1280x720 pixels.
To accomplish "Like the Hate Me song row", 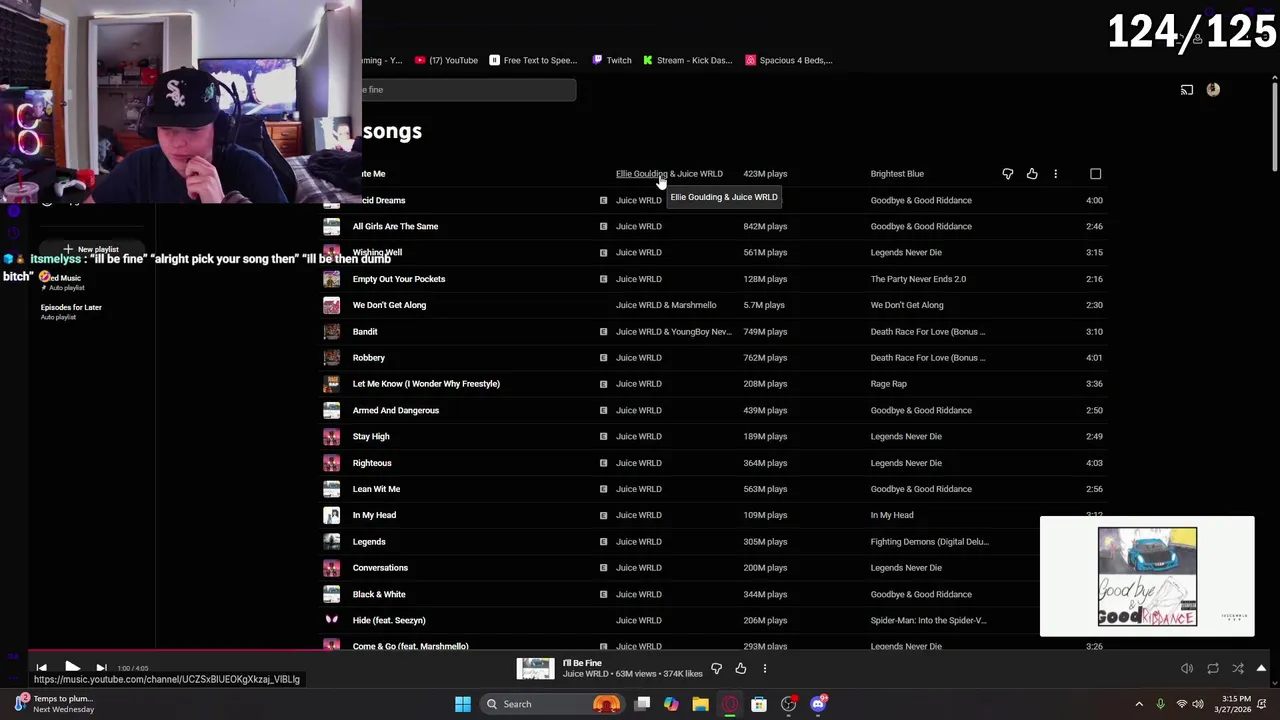I will [1032, 174].
